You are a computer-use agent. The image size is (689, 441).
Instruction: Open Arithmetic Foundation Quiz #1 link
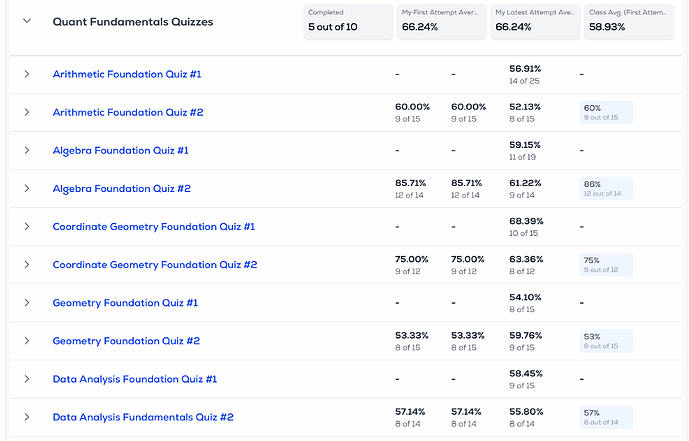click(x=126, y=75)
